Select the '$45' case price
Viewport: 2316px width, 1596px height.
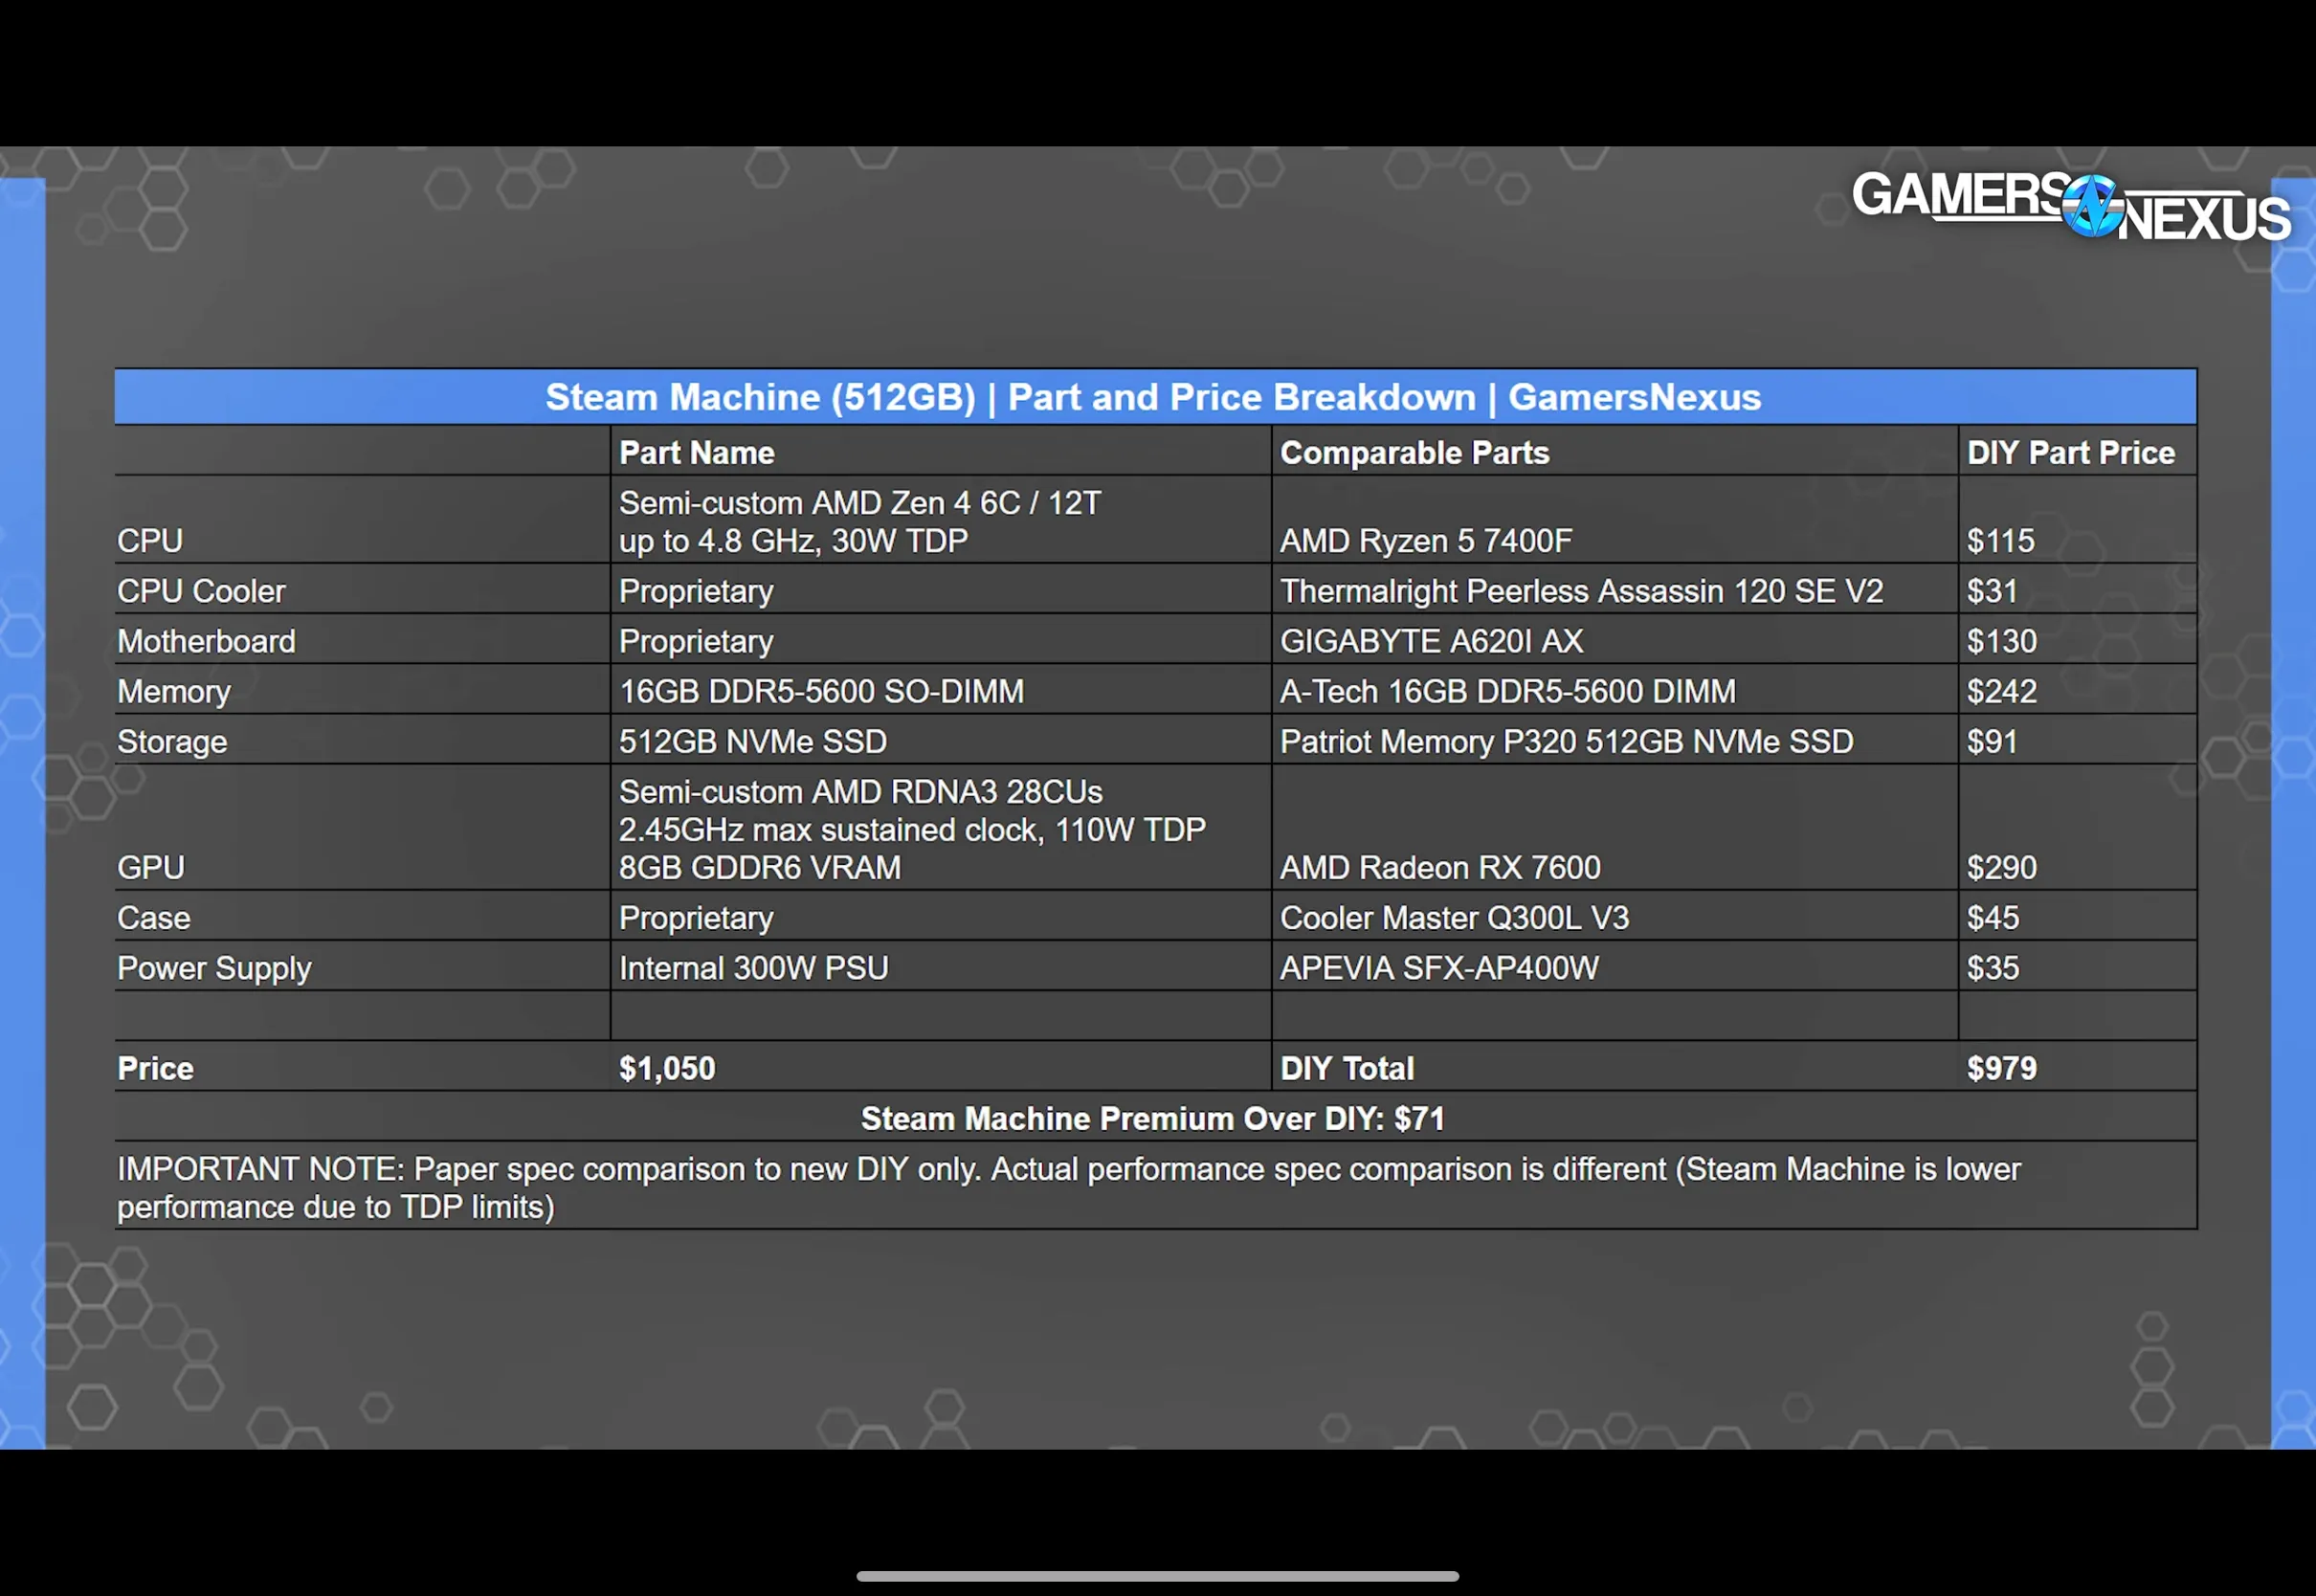click(x=1993, y=918)
